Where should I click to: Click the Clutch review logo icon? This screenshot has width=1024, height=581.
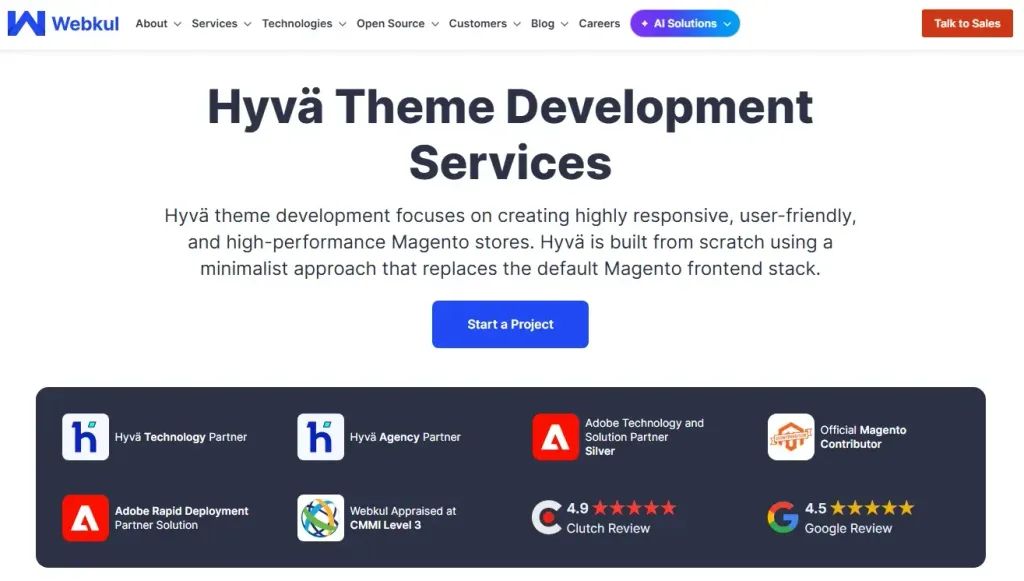(547, 518)
